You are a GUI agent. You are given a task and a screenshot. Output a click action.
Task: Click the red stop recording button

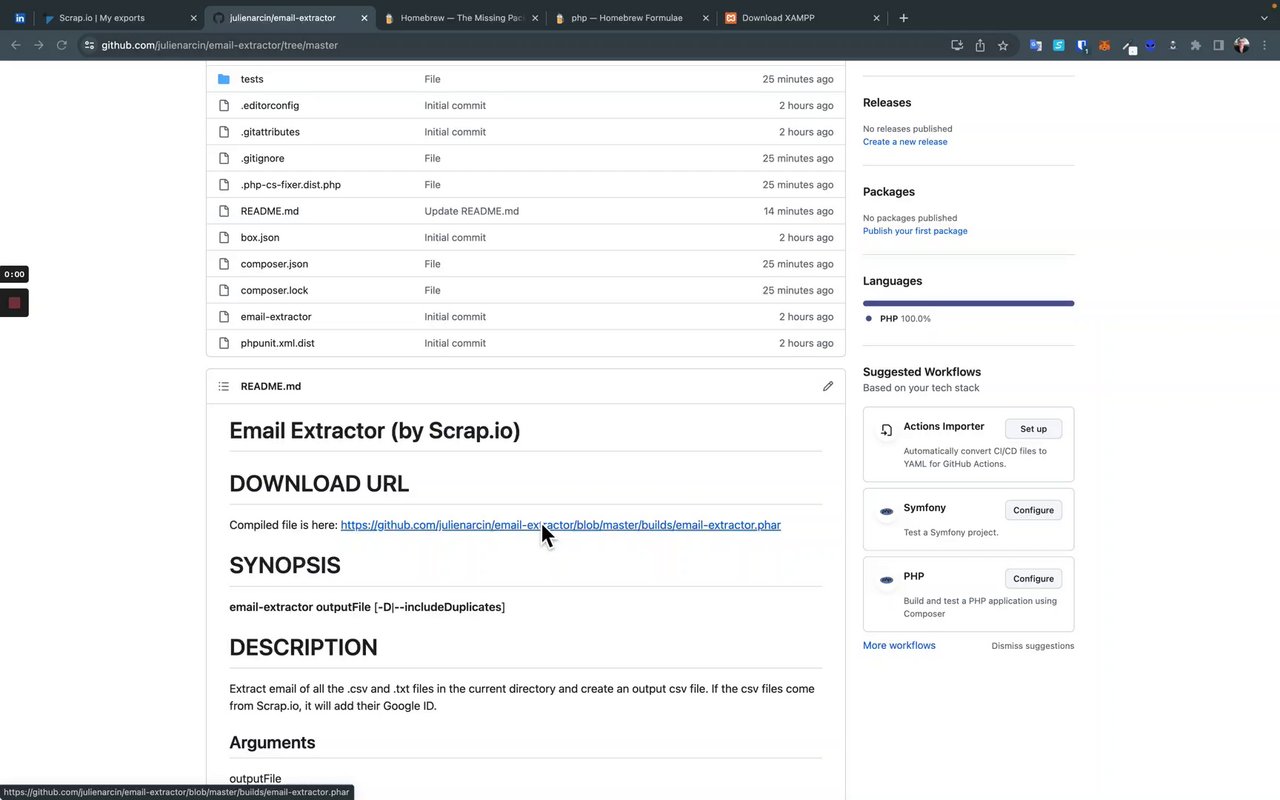tap(14, 303)
